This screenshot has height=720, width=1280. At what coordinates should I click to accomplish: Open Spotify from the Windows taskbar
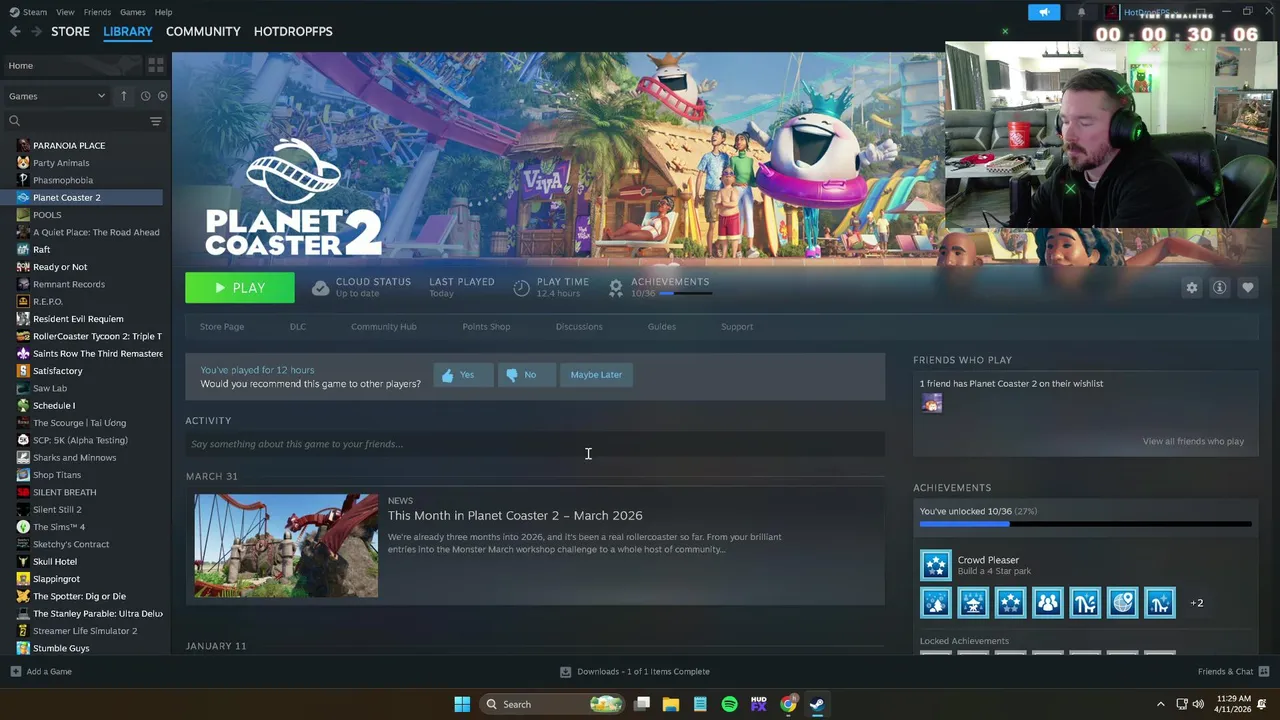tap(729, 704)
